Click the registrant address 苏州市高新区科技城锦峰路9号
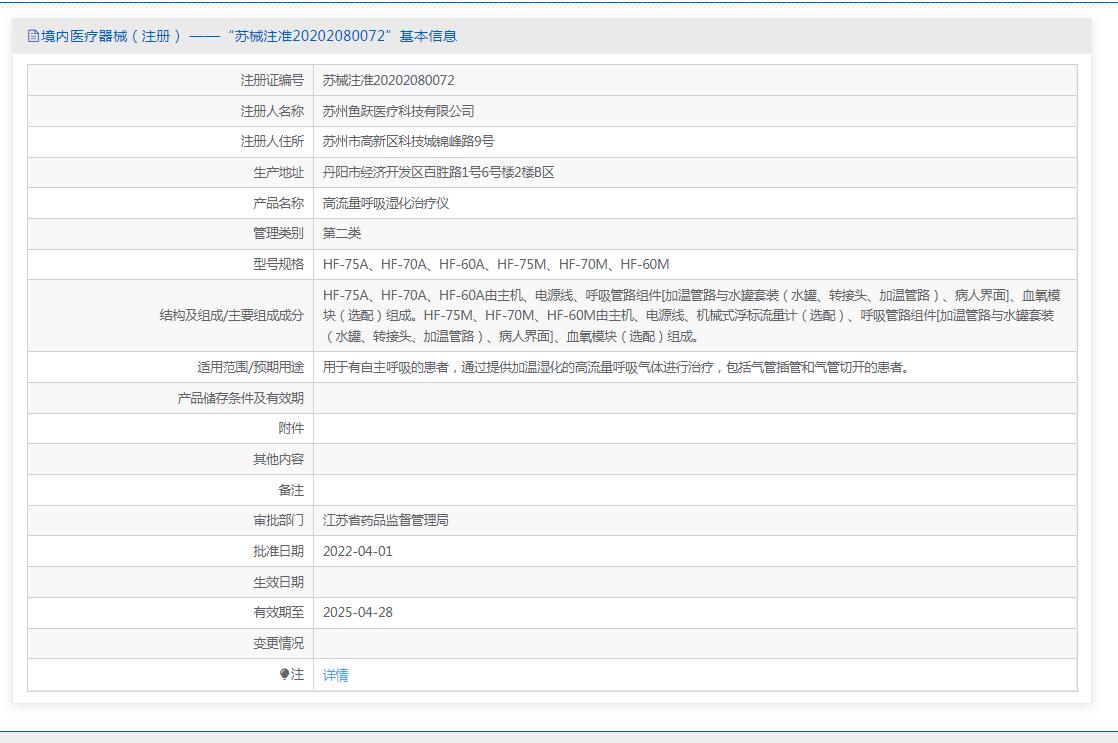This screenshot has height=743, width=1118. (408, 142)
